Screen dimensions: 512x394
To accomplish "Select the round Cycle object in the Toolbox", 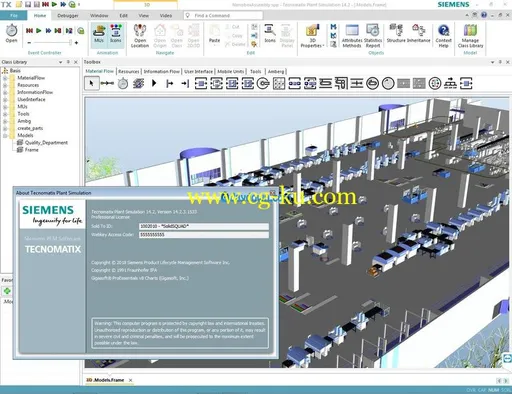I will (388, 83).
